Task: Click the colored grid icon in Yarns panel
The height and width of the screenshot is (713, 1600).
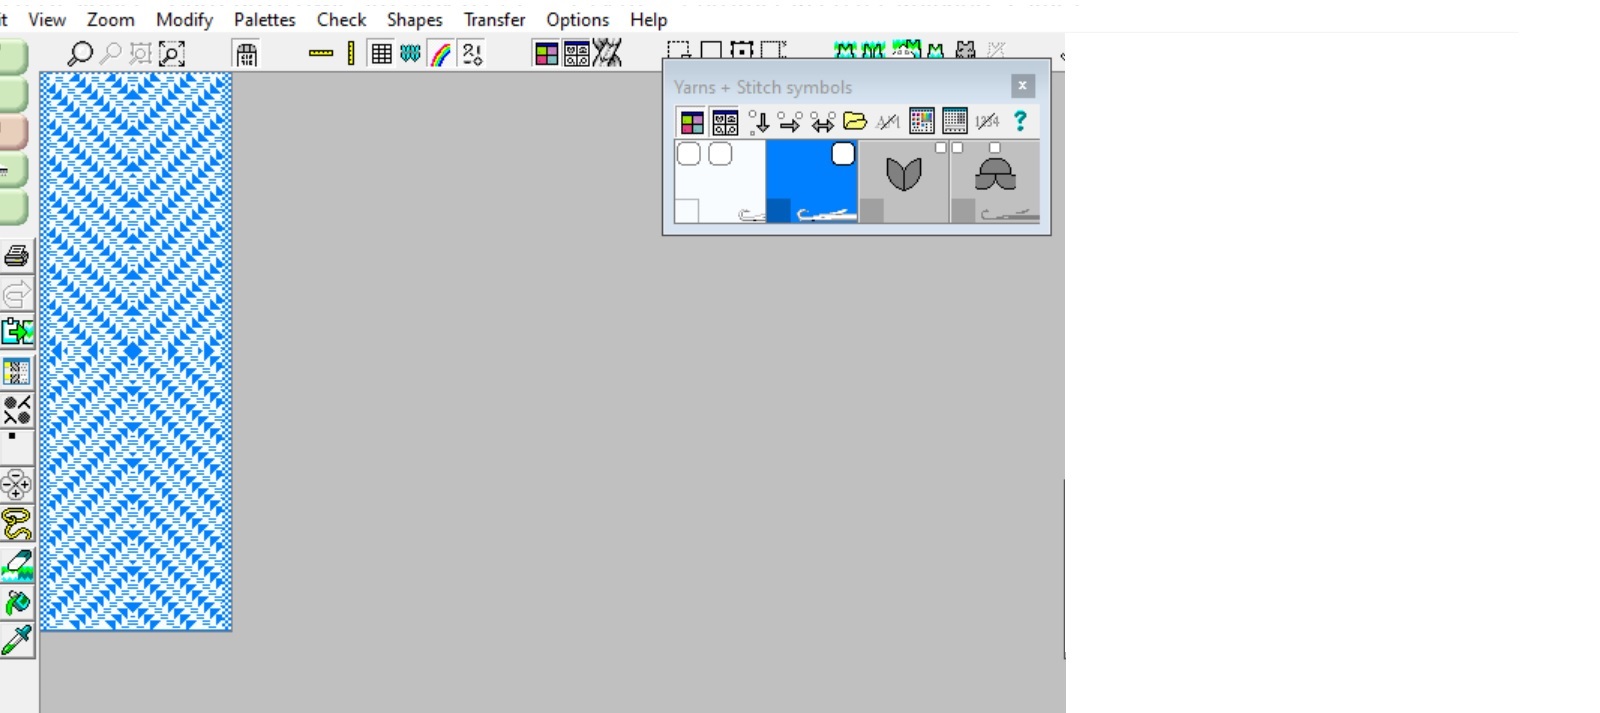Action: point(922,122)
